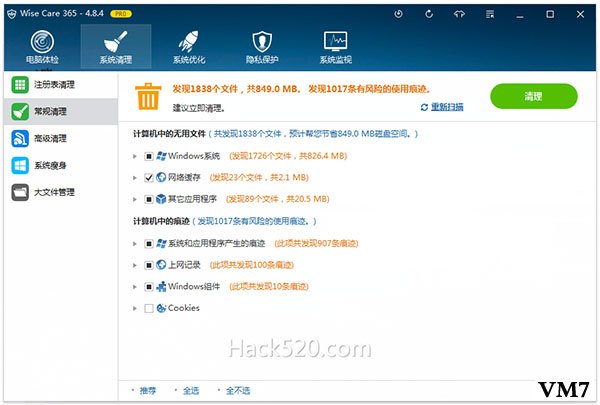The width and height of the screenshot is (600, 405).
Task: Open the 系统优化 rocket tab
Action: 189,47
